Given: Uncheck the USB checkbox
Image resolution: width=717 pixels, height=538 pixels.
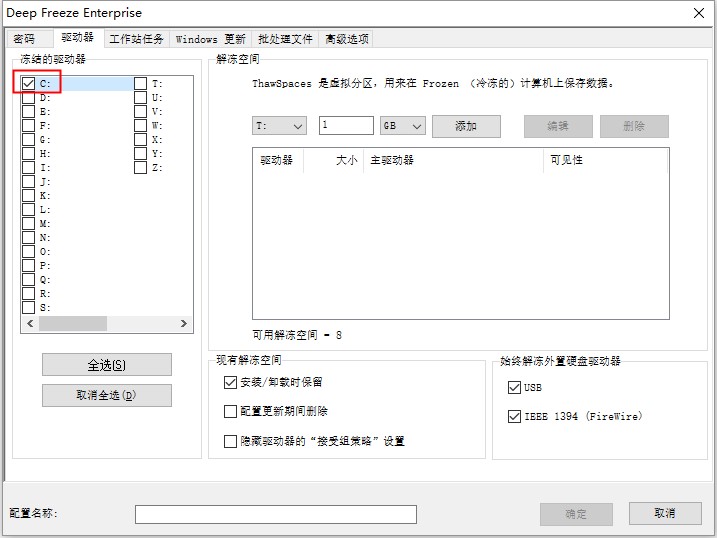Looking at the screenshot, I should click(x=514, y=388).
